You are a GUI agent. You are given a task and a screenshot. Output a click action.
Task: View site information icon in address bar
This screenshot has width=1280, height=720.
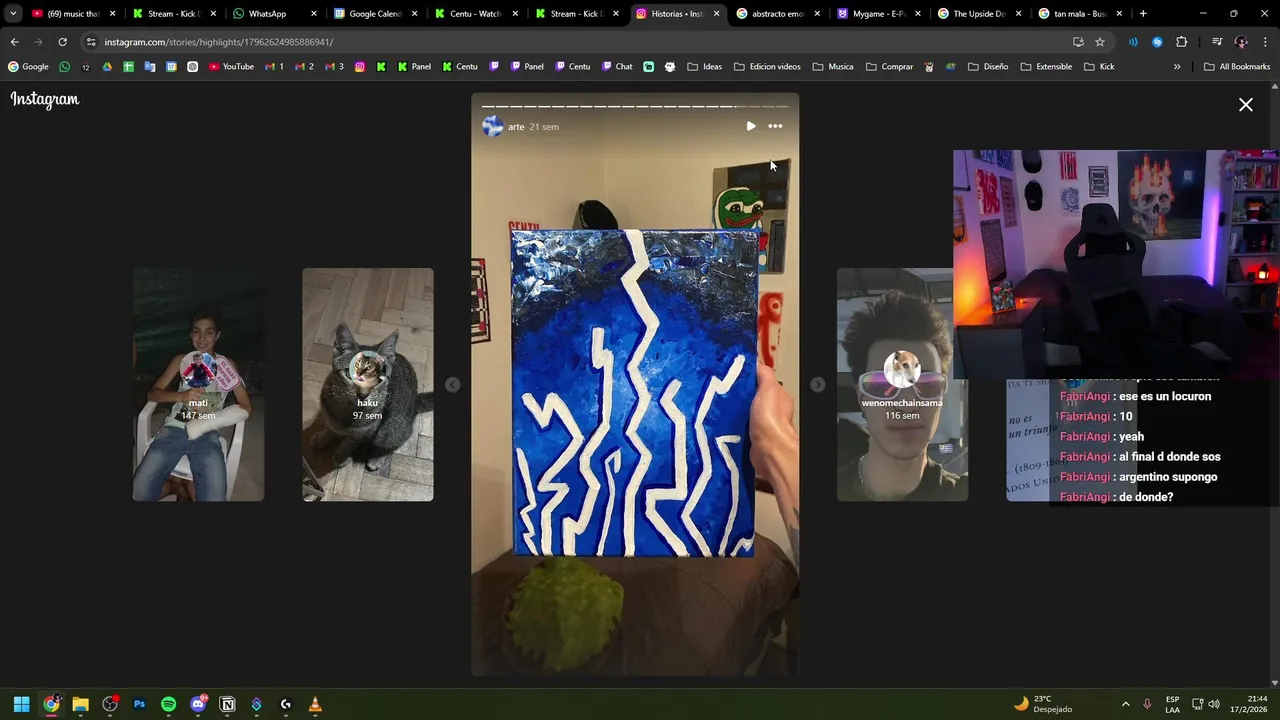pos(91,42)
